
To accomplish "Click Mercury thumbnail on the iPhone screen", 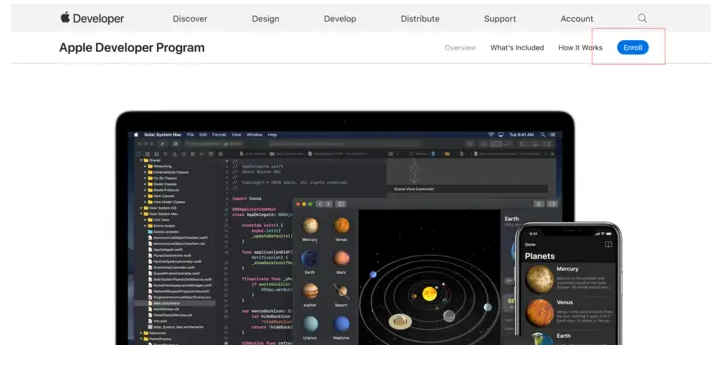I will tap(540, 280).
